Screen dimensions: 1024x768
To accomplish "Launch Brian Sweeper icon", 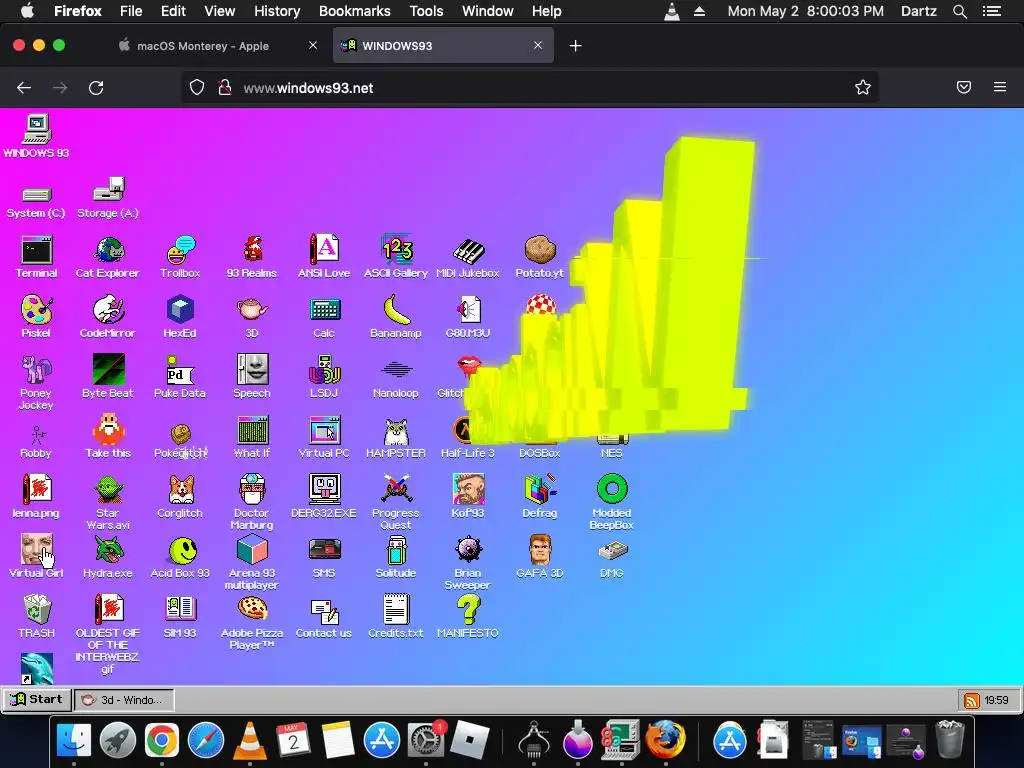I will pyautogui.click(x=468, y=563).
